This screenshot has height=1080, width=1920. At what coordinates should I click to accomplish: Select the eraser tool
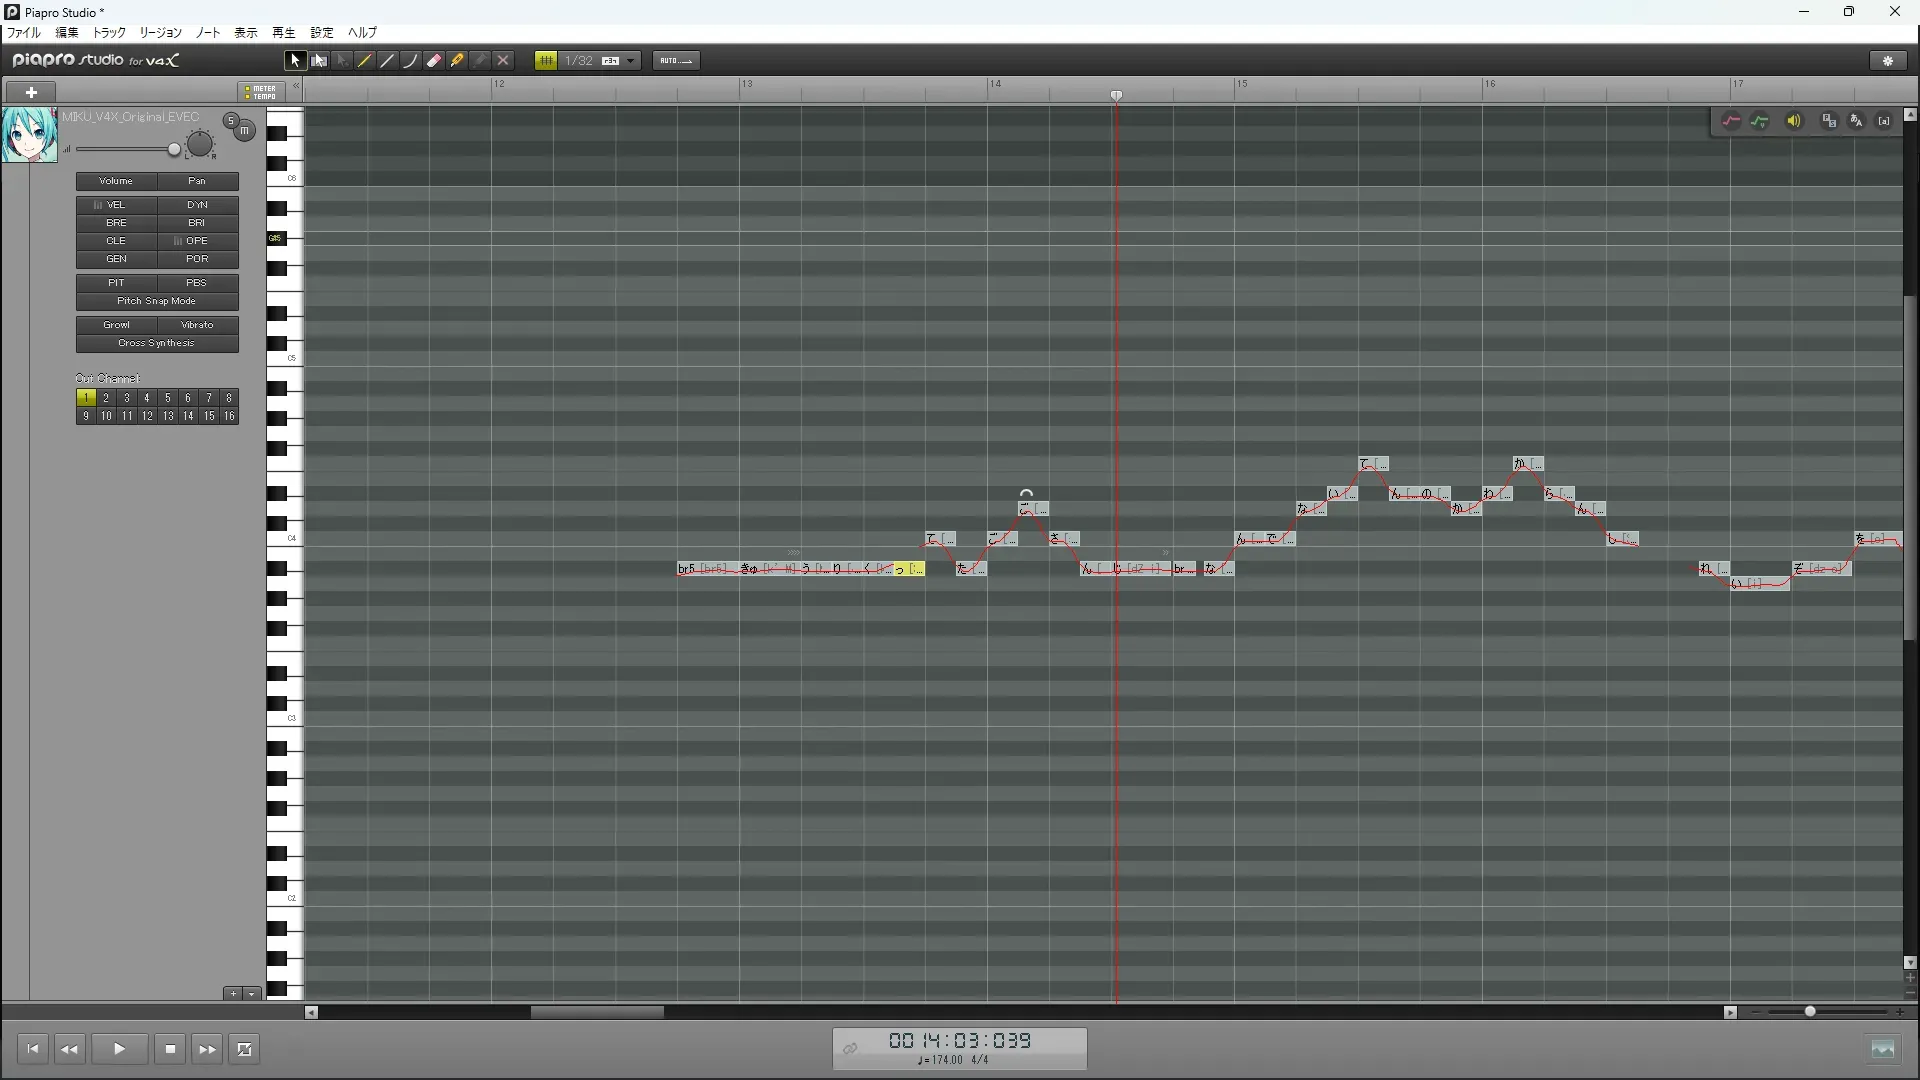pyautogui.click(x=434, y=61)
